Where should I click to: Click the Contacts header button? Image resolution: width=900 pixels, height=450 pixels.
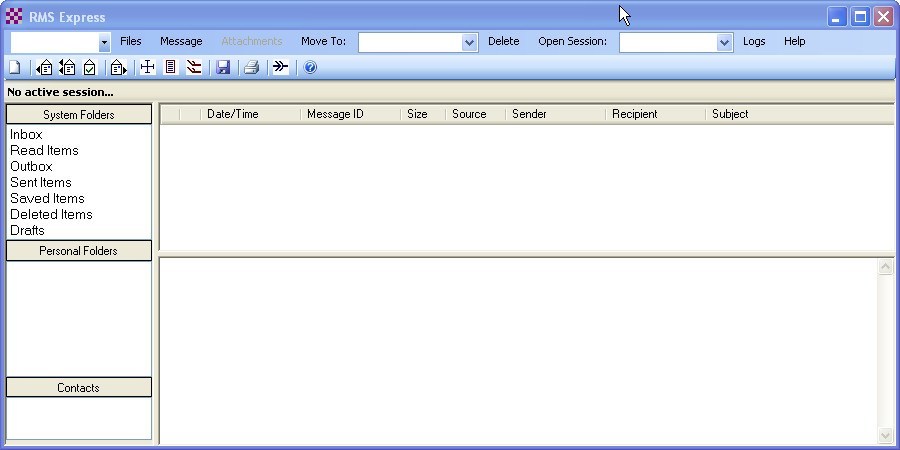click(x=79, y=387)
